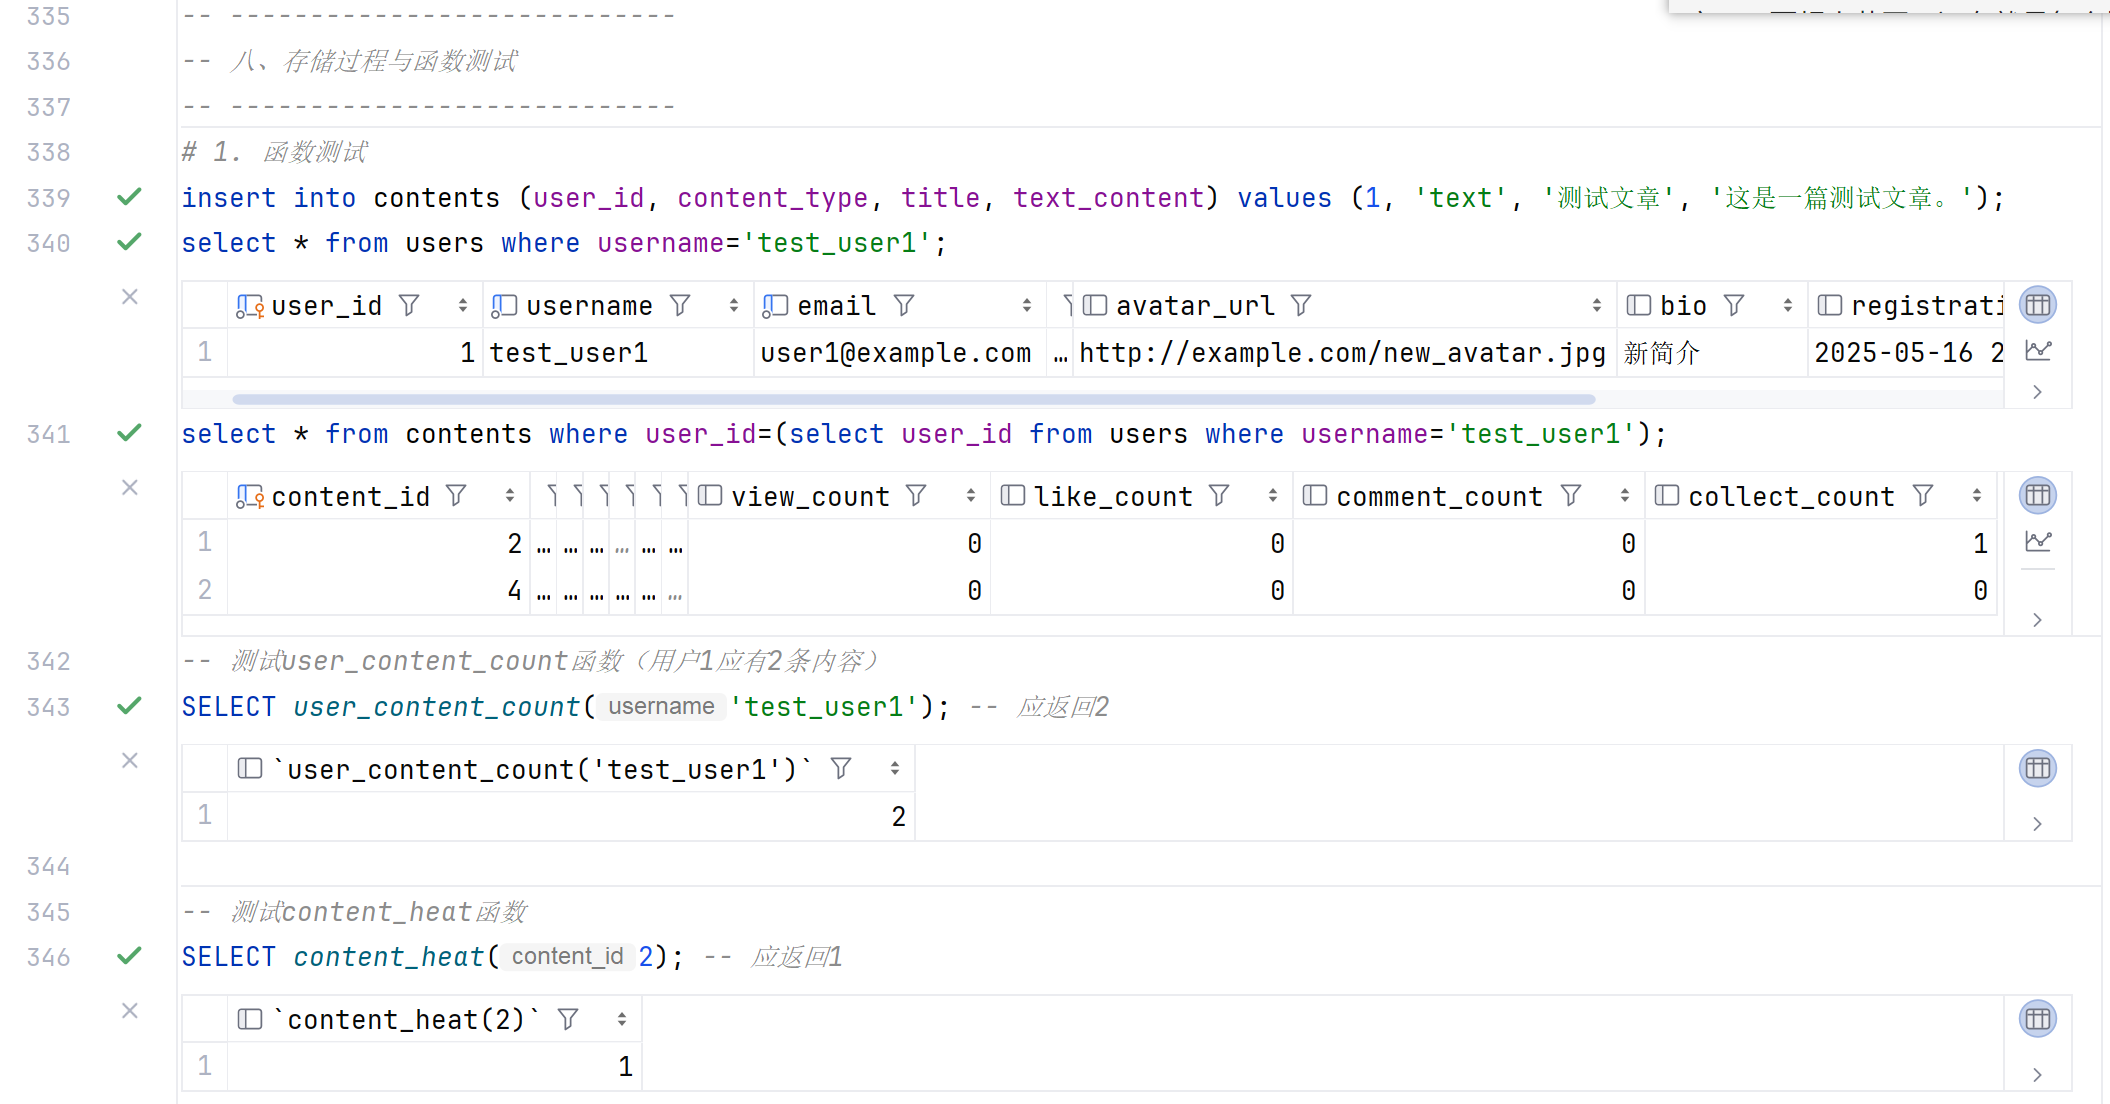
Task: Click the table view icon for the content_heat result
Action: 2037,1019
